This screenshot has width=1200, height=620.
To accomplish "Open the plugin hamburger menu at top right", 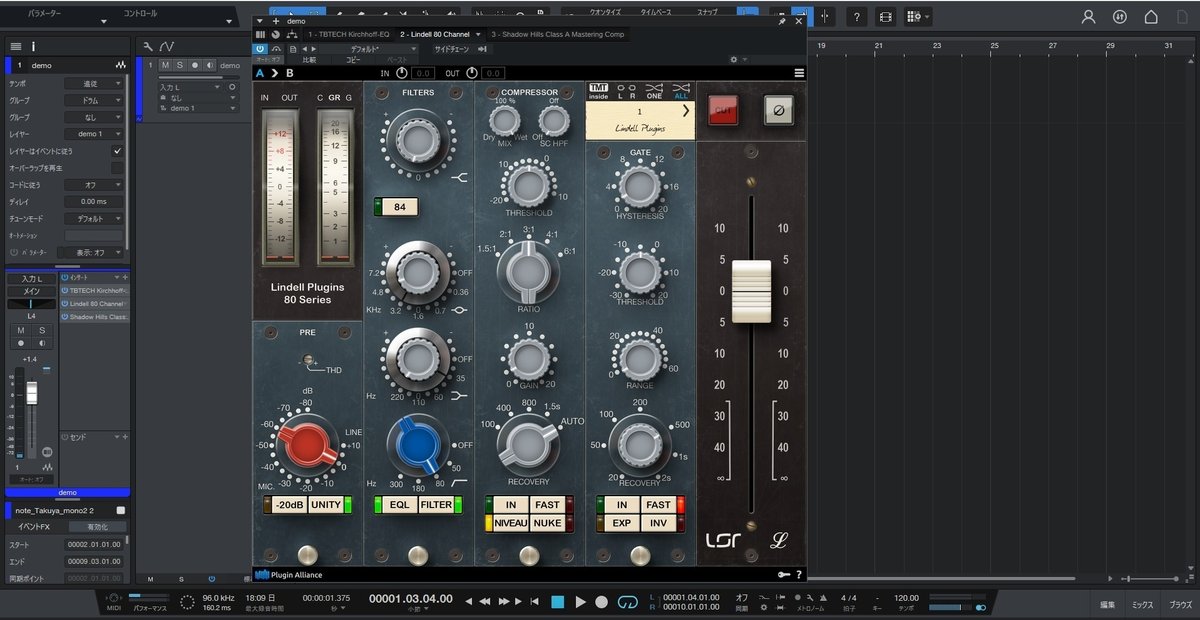I will coord(798,72).
